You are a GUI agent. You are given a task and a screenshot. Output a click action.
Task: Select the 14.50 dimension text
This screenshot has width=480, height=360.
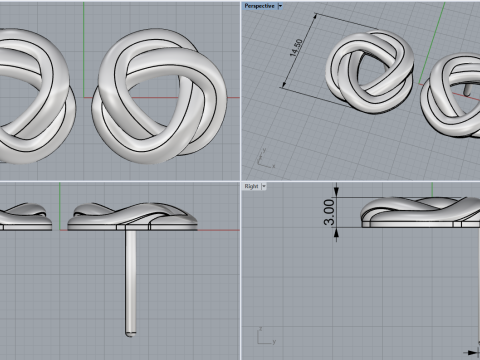tap(296, 48)
